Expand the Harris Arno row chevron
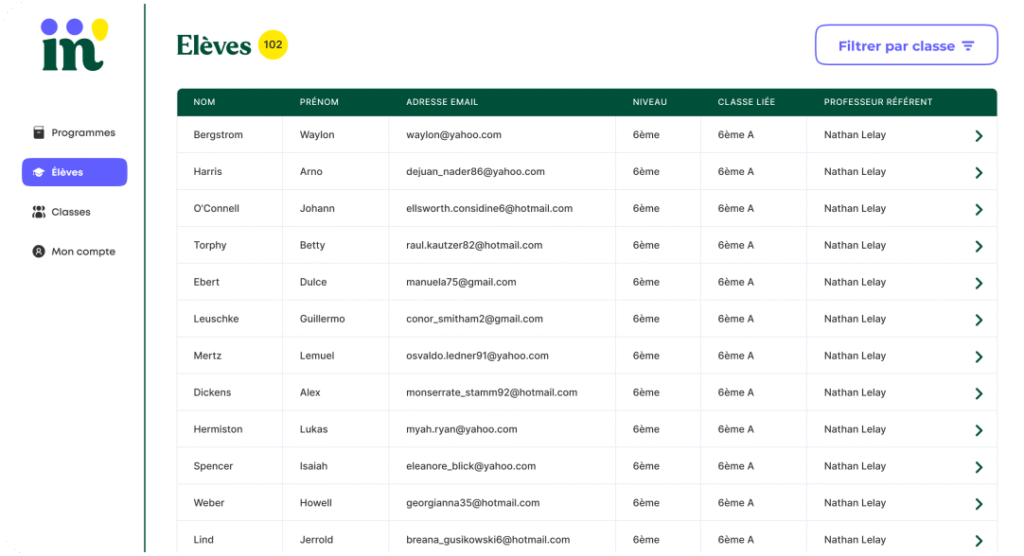This screenshot has height=556, width=1024. [x=978, y=173]
